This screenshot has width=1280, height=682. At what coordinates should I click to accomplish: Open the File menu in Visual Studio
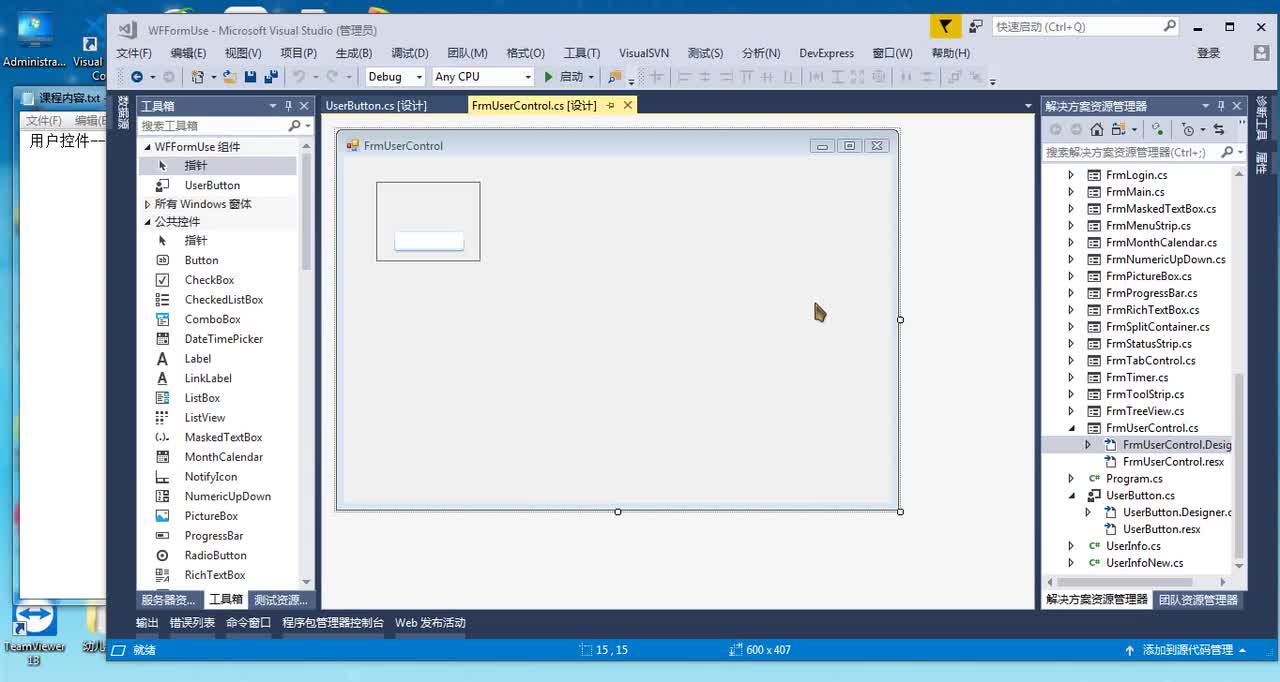coord(134,53)
